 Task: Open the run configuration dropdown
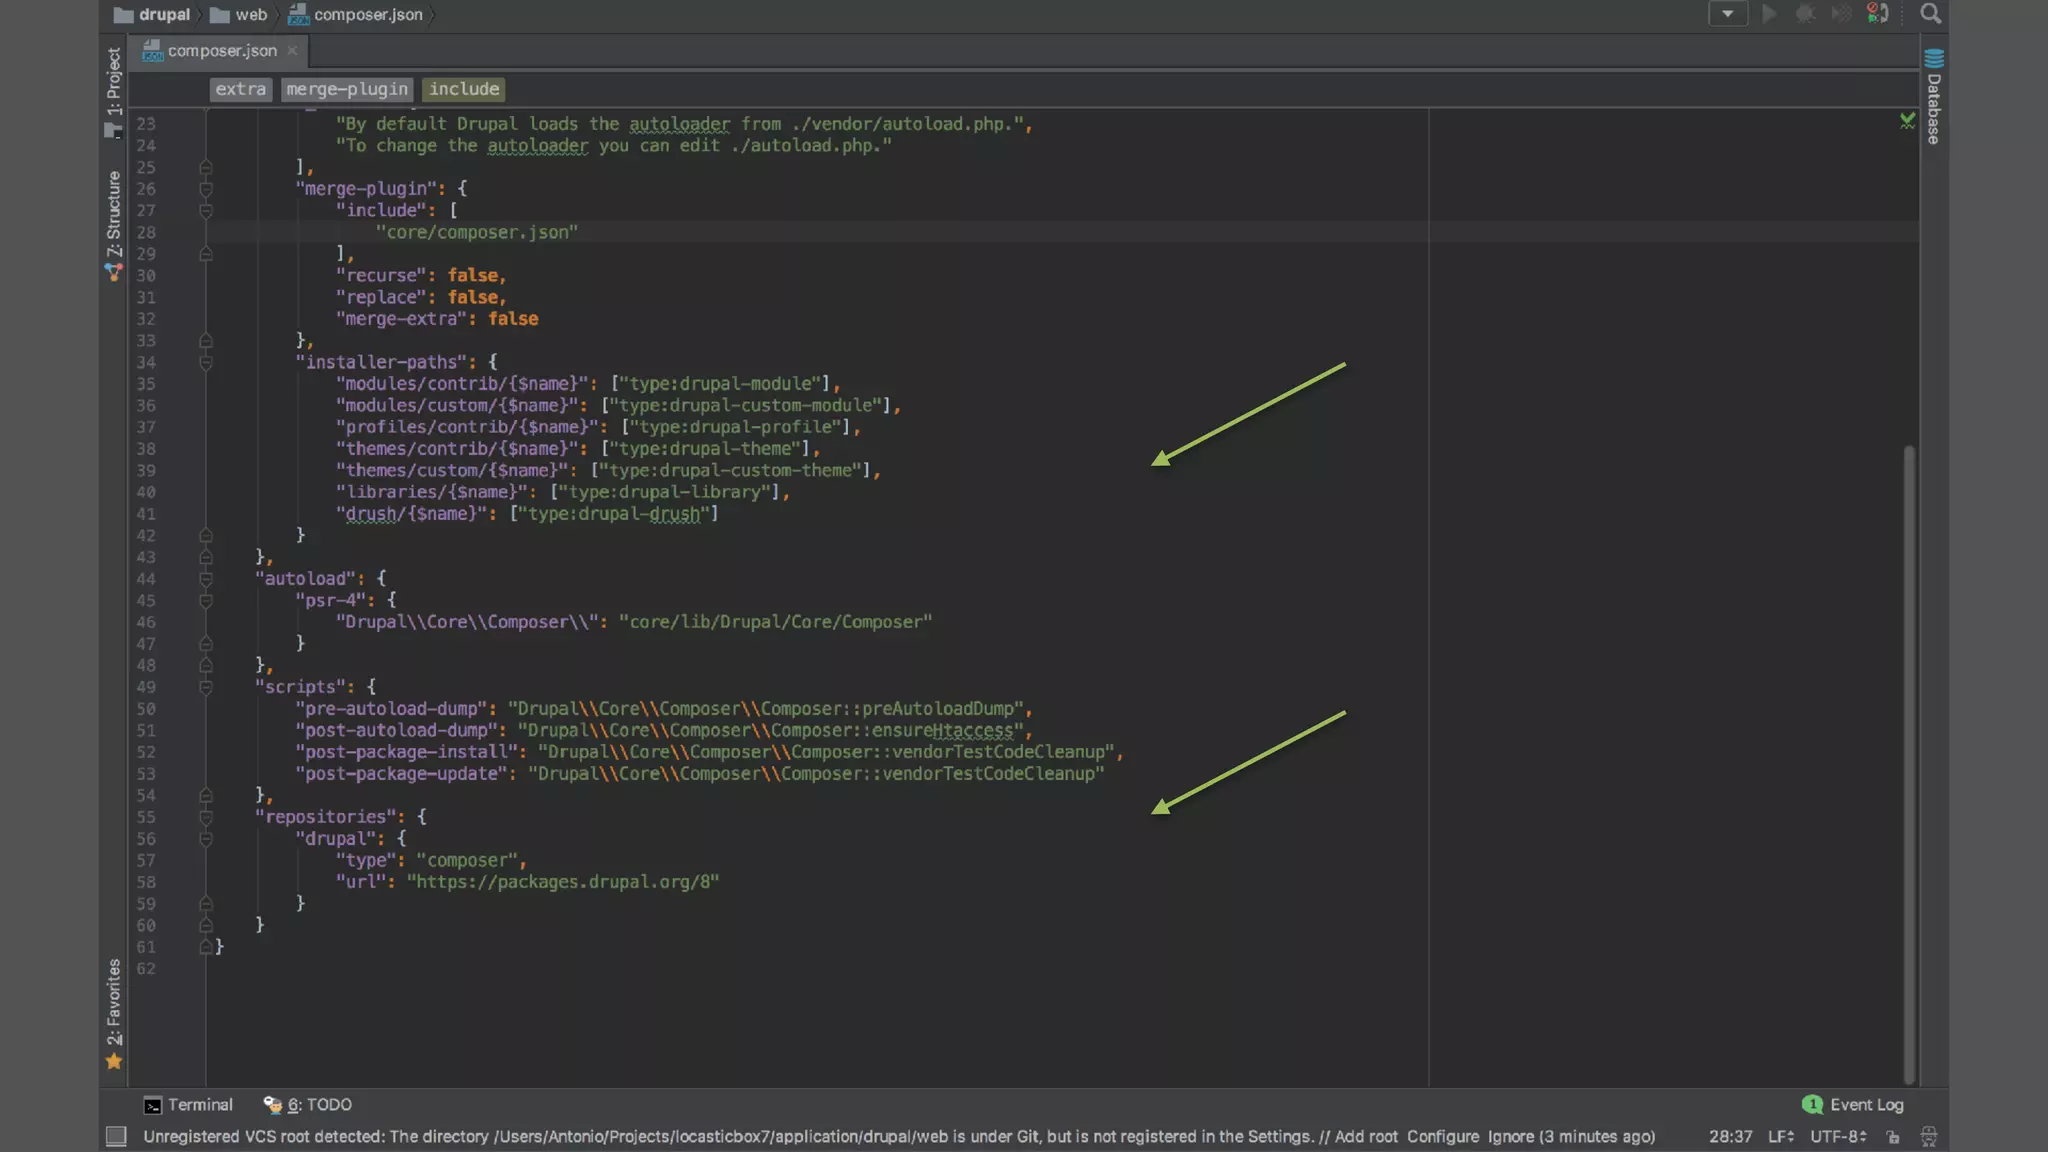(1727, 14)
